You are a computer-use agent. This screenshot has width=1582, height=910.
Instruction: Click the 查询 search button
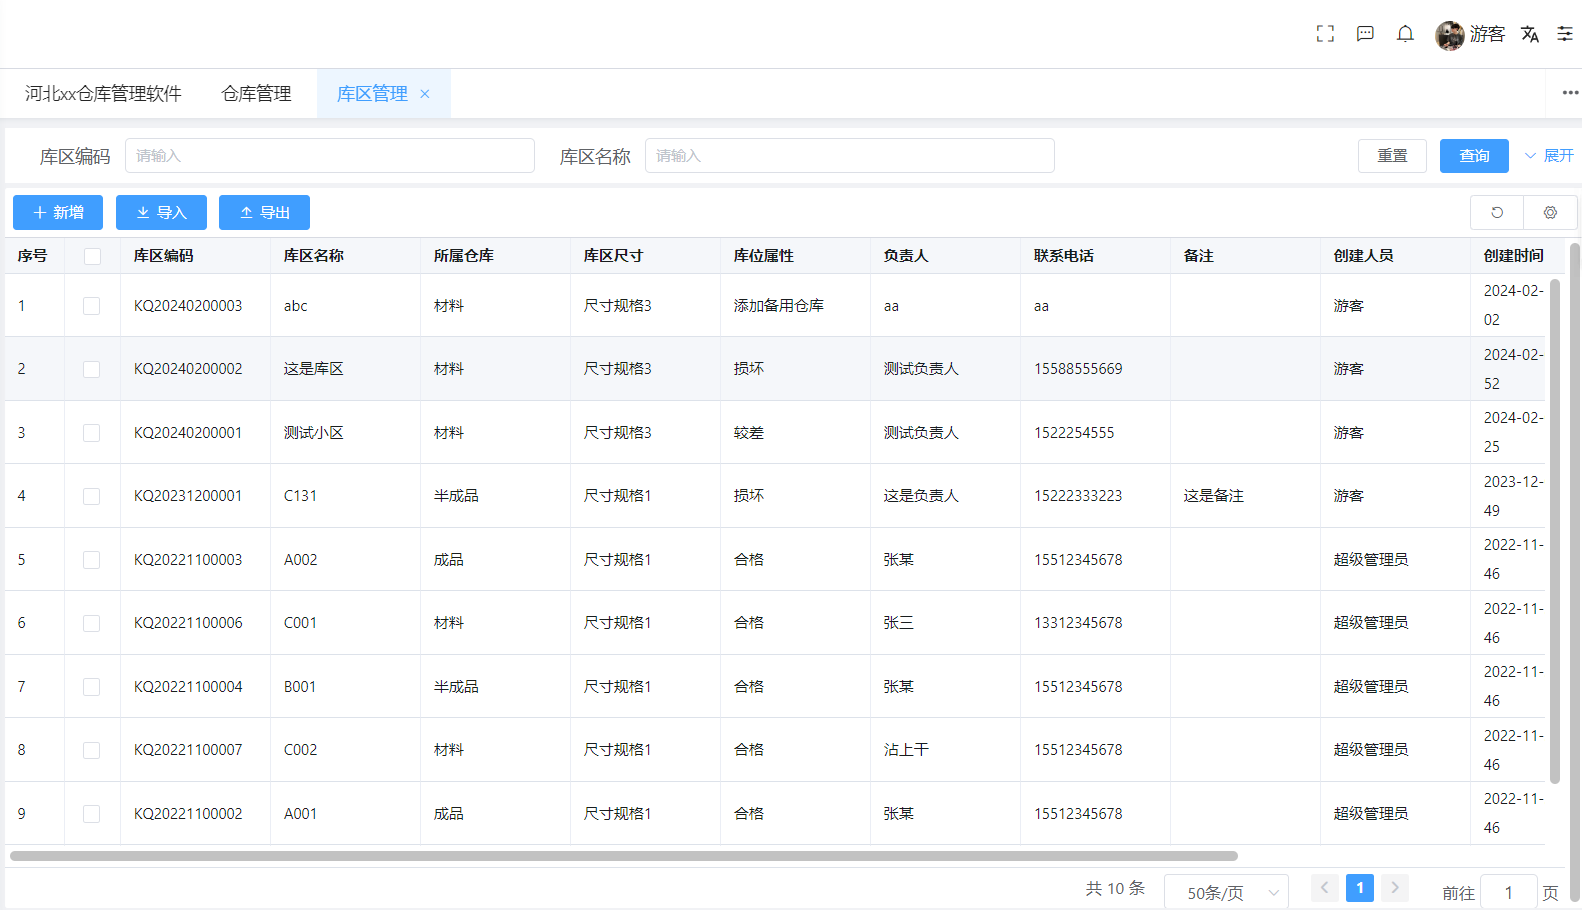(x=1474, y=156)
